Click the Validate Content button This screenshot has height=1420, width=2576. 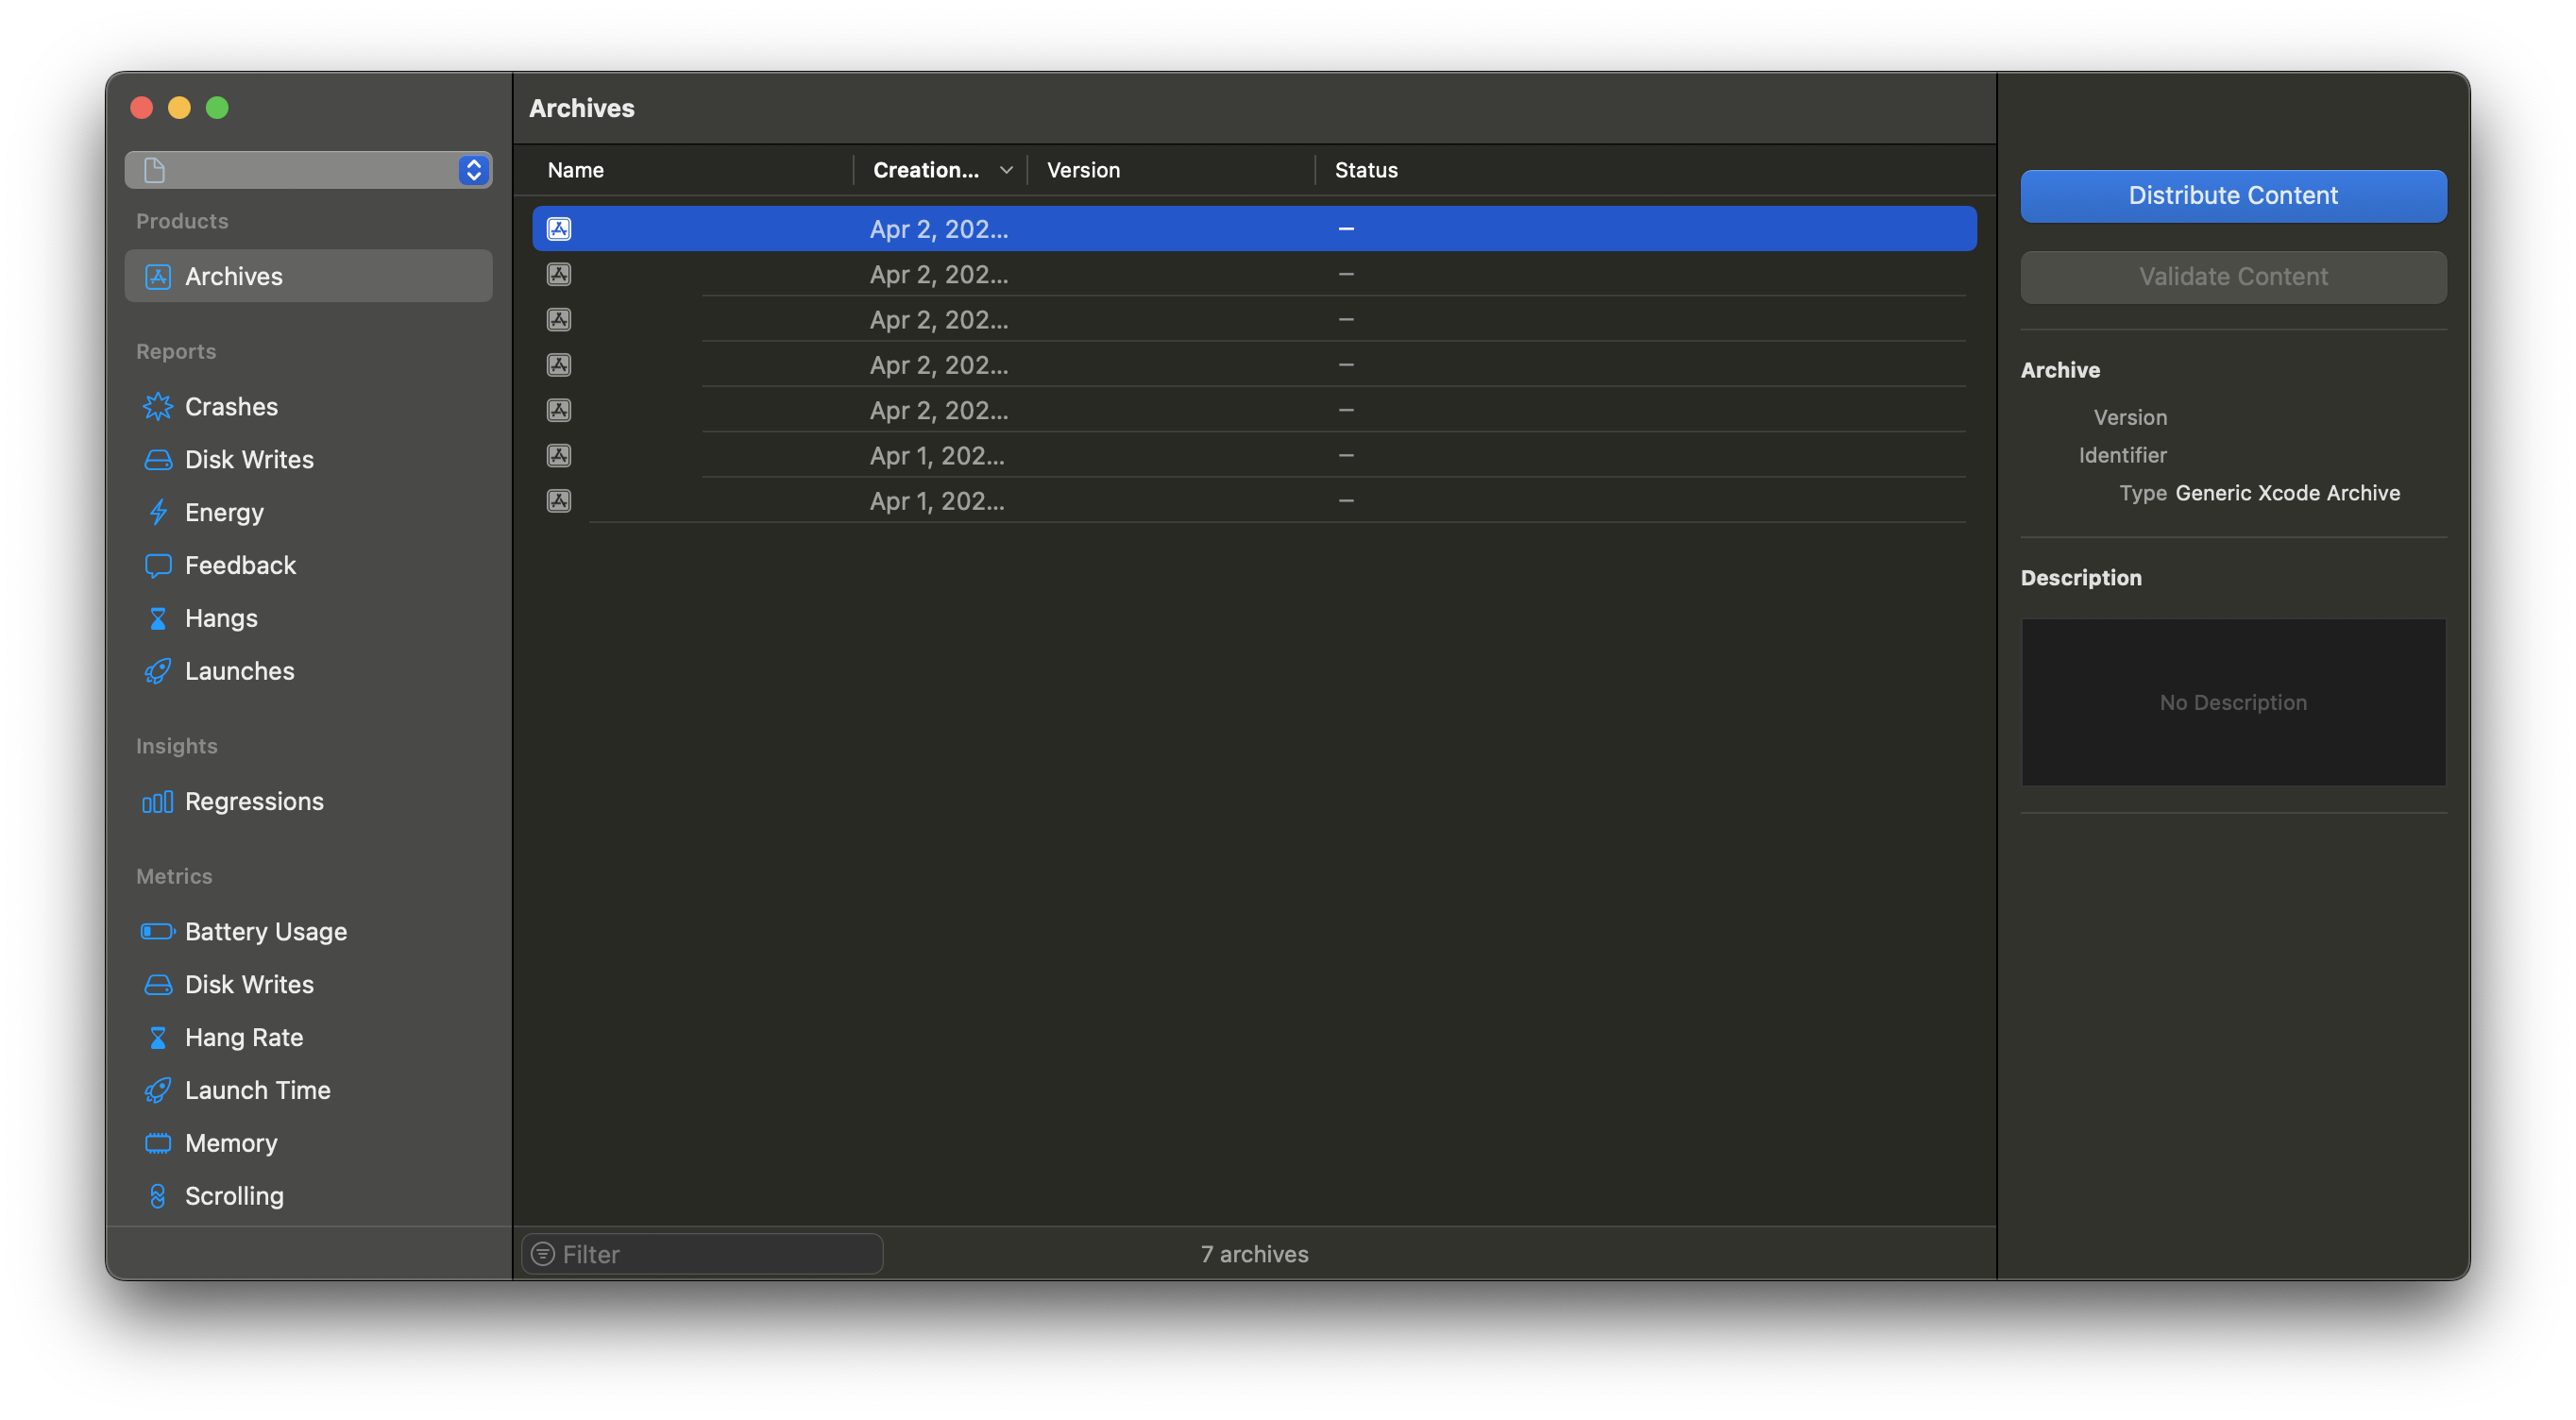tap(2232, 276)
